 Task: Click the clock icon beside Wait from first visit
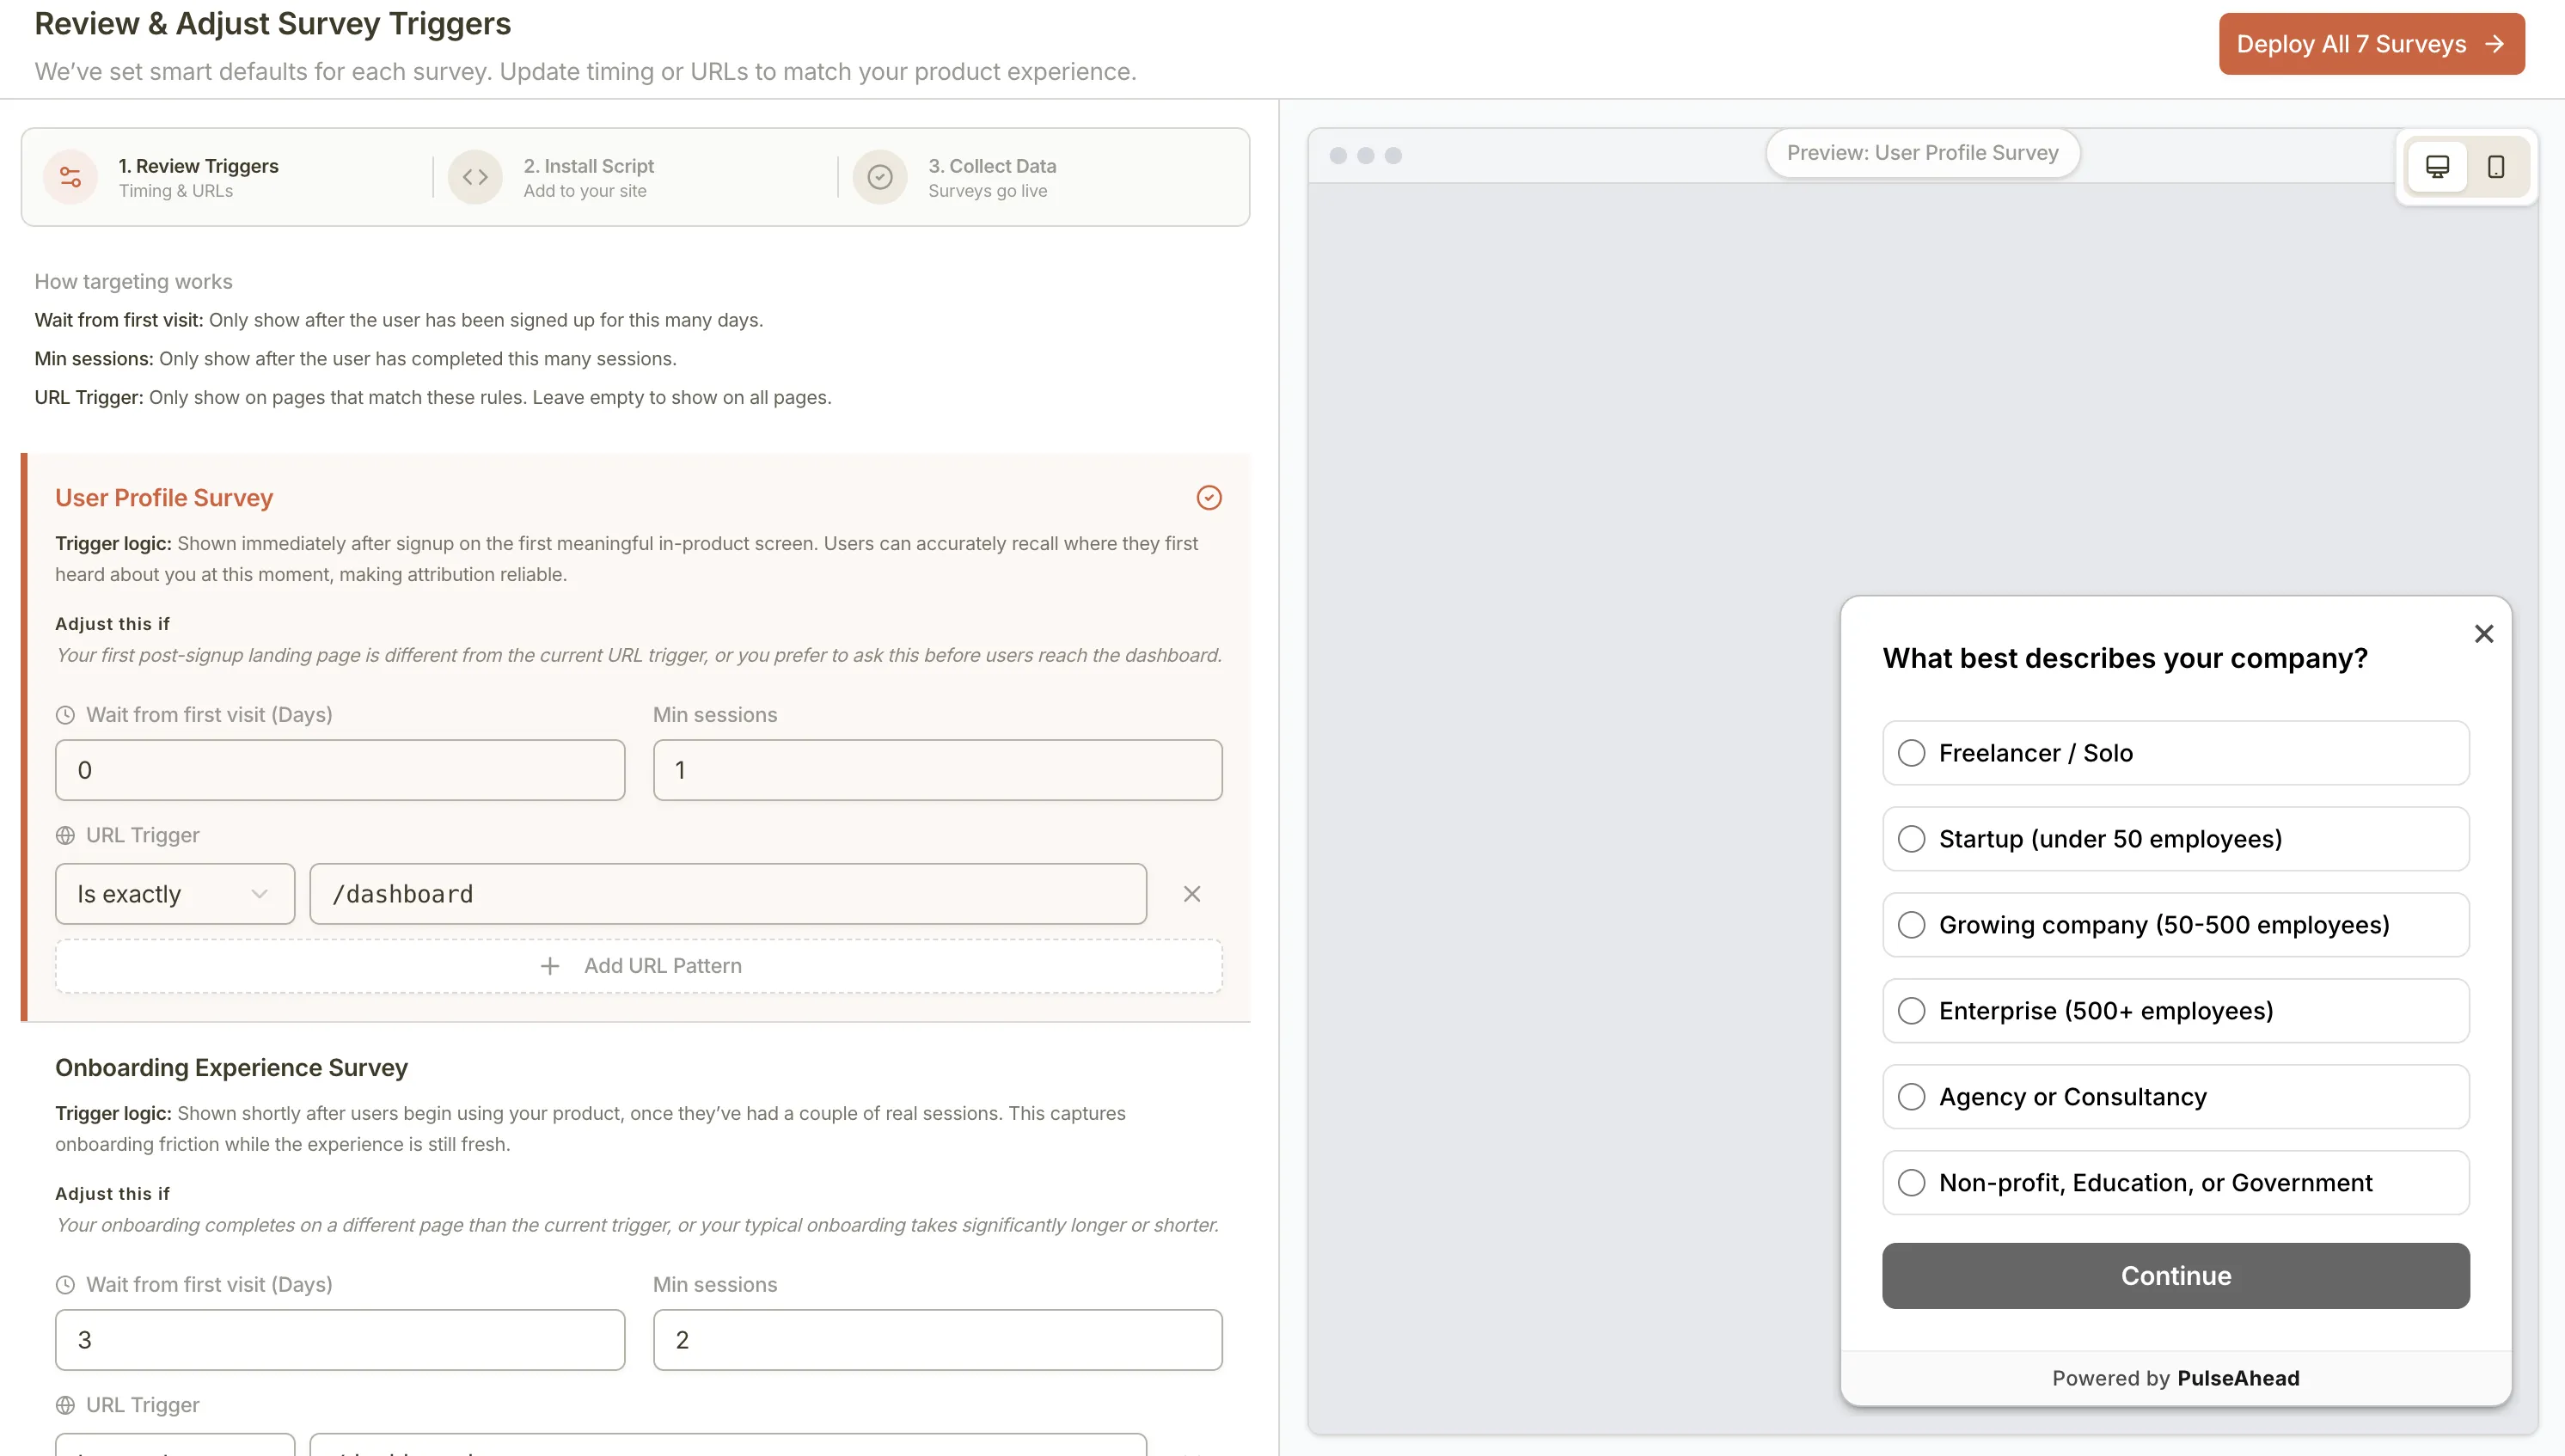65,714
